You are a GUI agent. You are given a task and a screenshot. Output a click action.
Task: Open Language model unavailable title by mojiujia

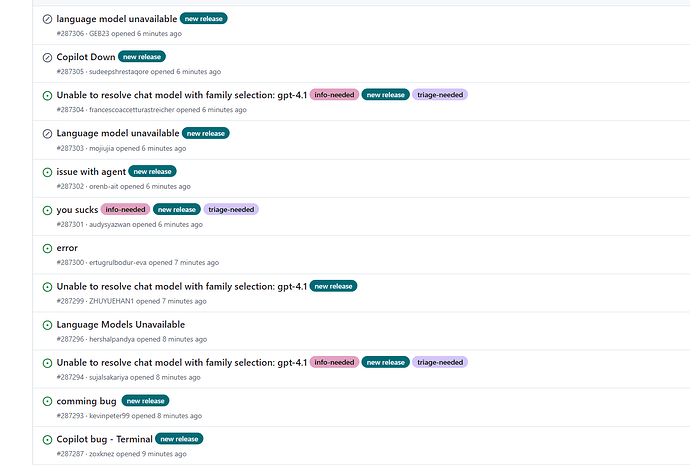click(118, 133)
